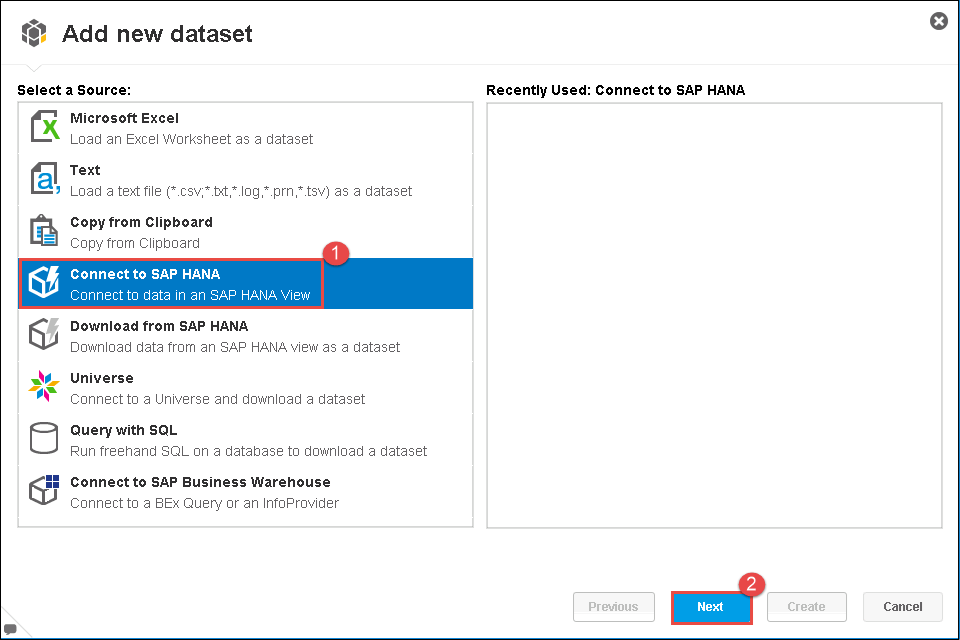The width and height of the screenshot is (960, 640).
Task: Select 'Download from SAP HANA' title
Action: tap(158, 326)
